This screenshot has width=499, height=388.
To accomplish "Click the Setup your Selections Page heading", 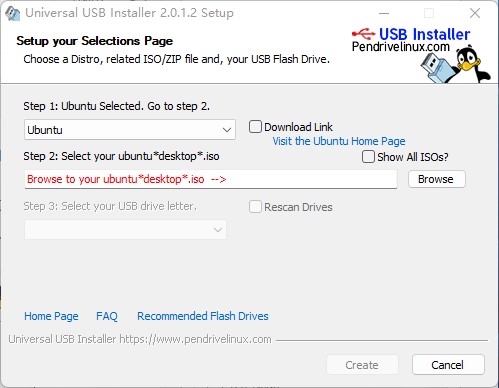I will 95,41.
